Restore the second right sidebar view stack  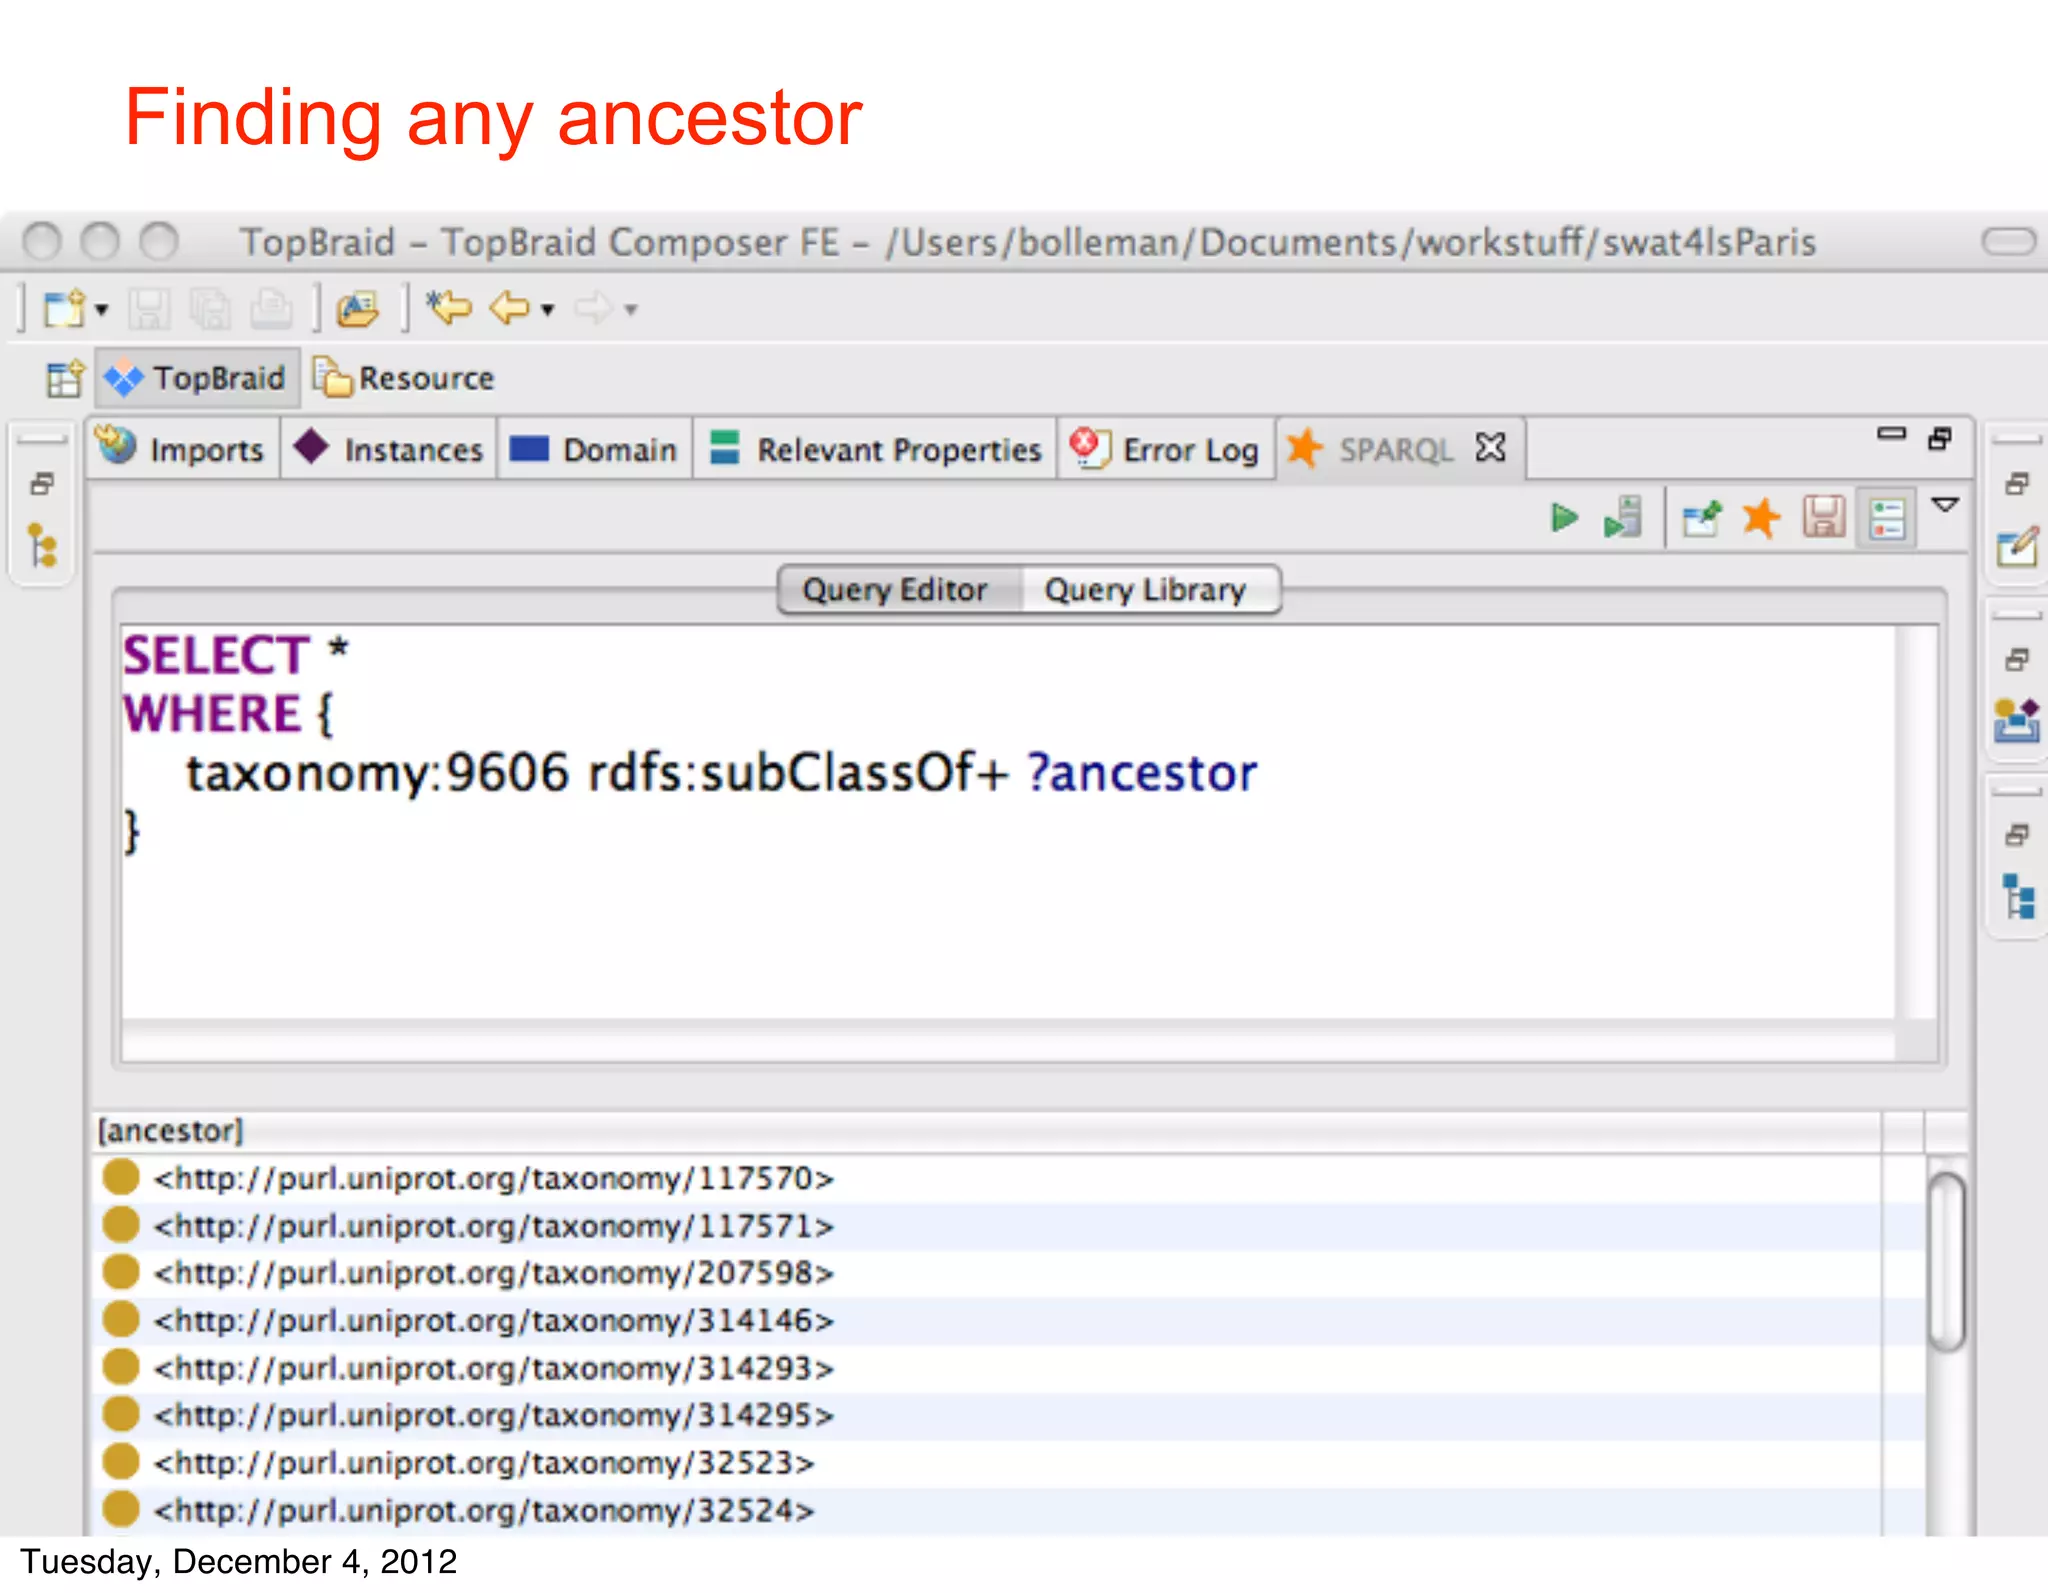click(2017, 660)
